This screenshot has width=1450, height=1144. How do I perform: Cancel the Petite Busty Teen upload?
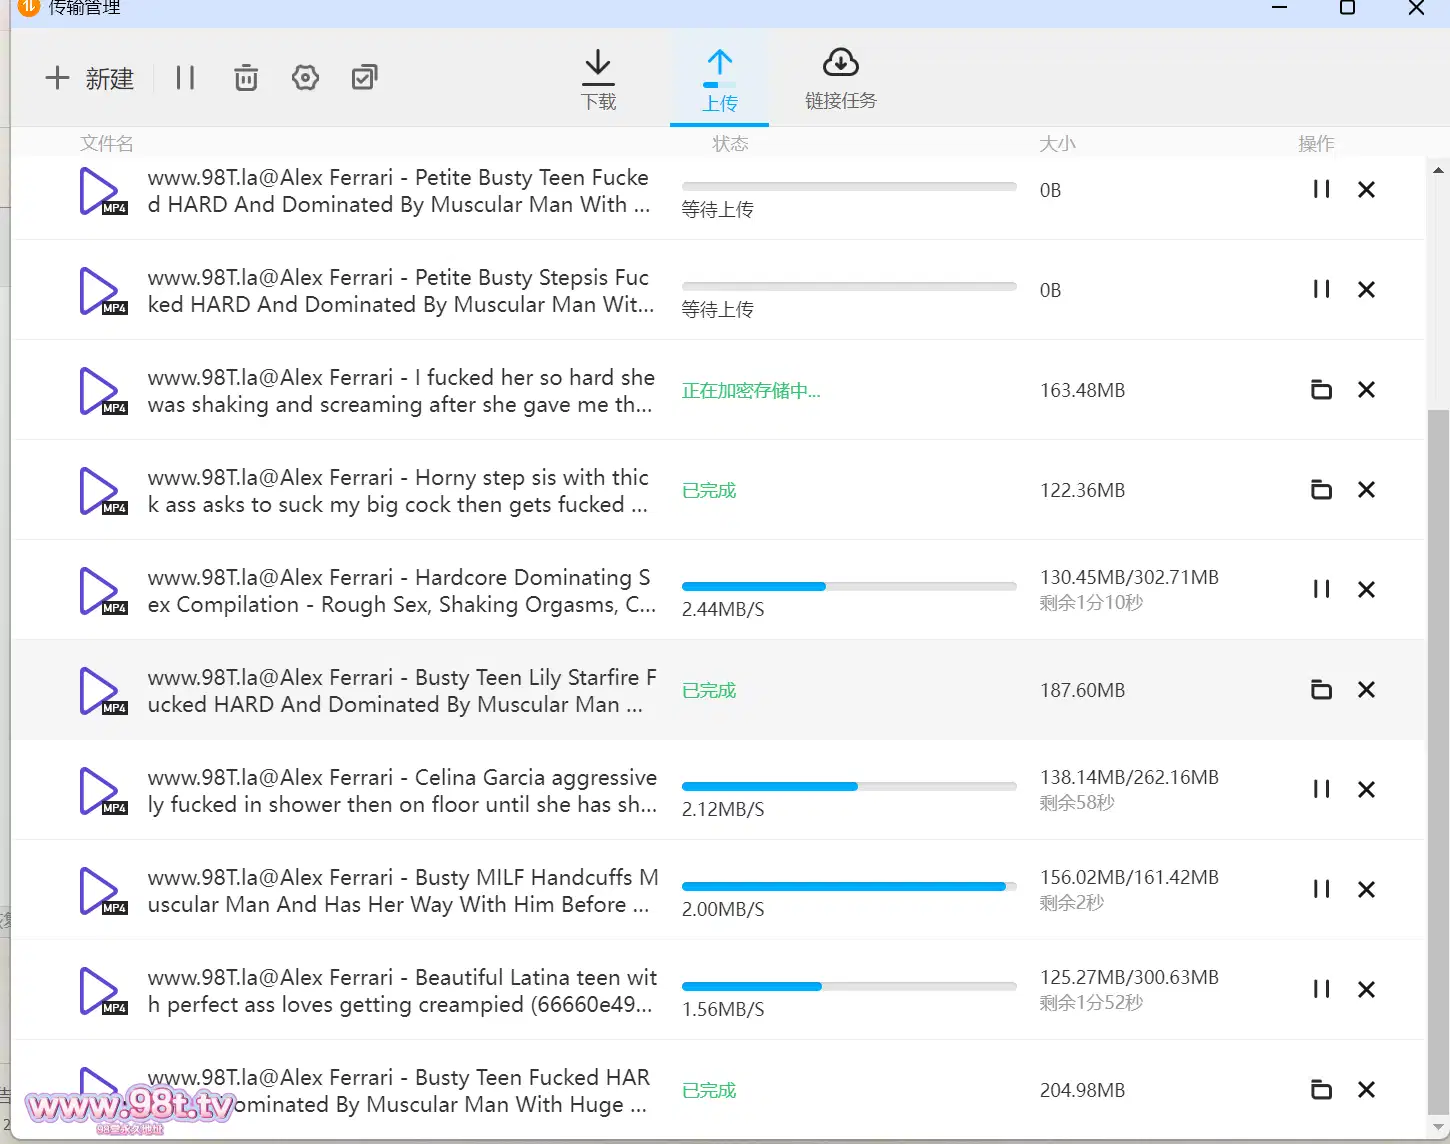click(x=1366, y=189)
